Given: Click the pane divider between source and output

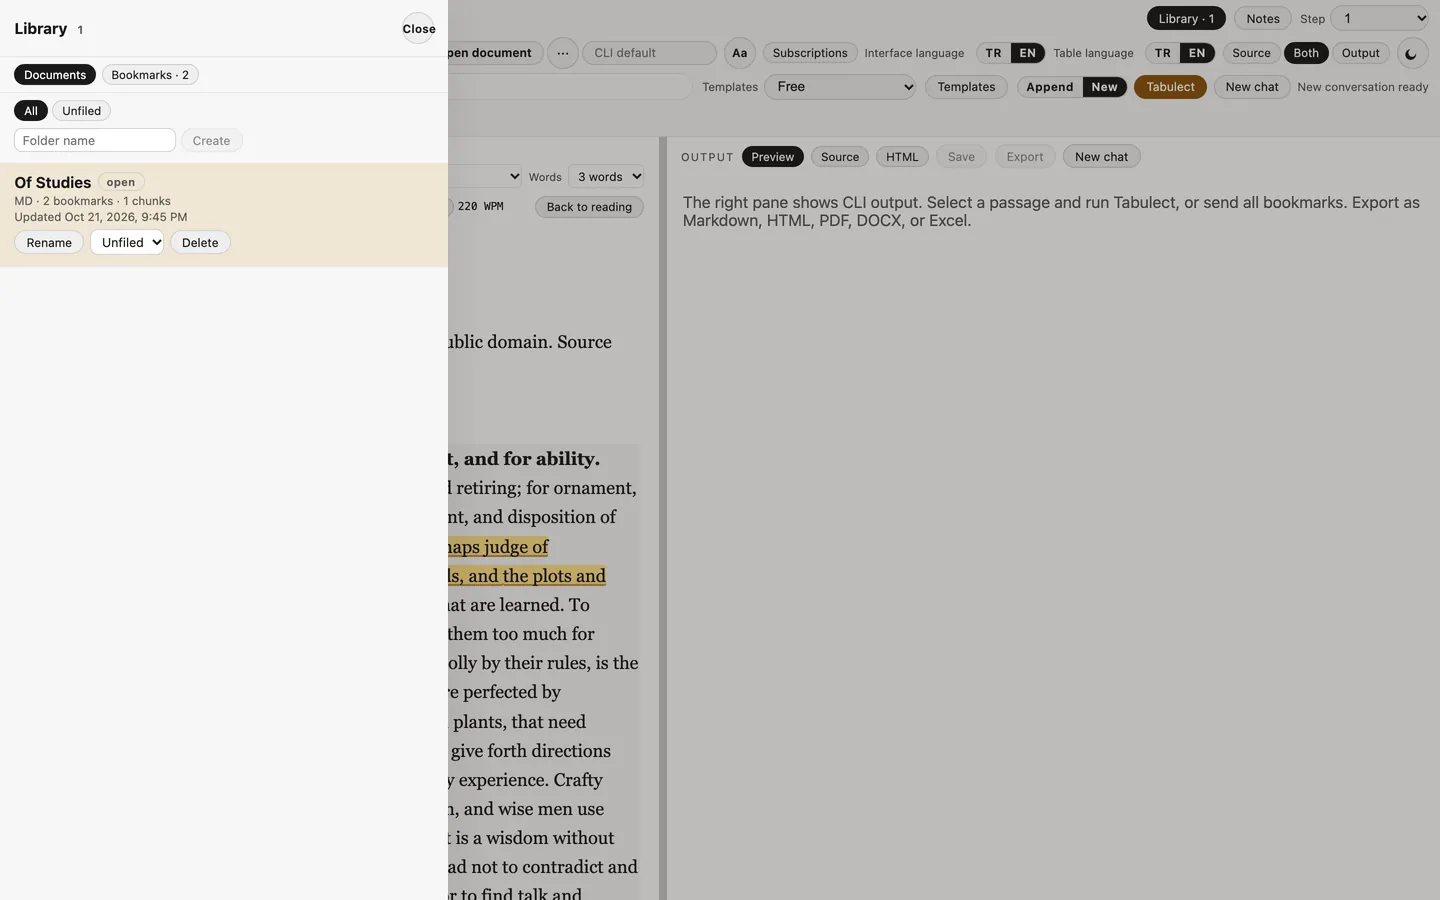Looking at the screenshot, I should tap(663, 518).
